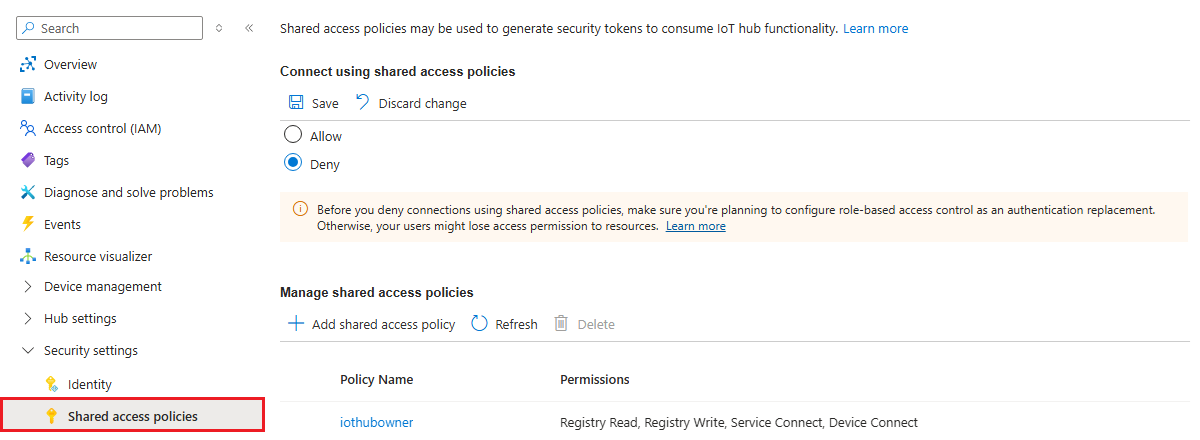This screenshot has width=1200, height=440.
Task: Go to Diagnose and solve problems
Action: pos(128,193)
